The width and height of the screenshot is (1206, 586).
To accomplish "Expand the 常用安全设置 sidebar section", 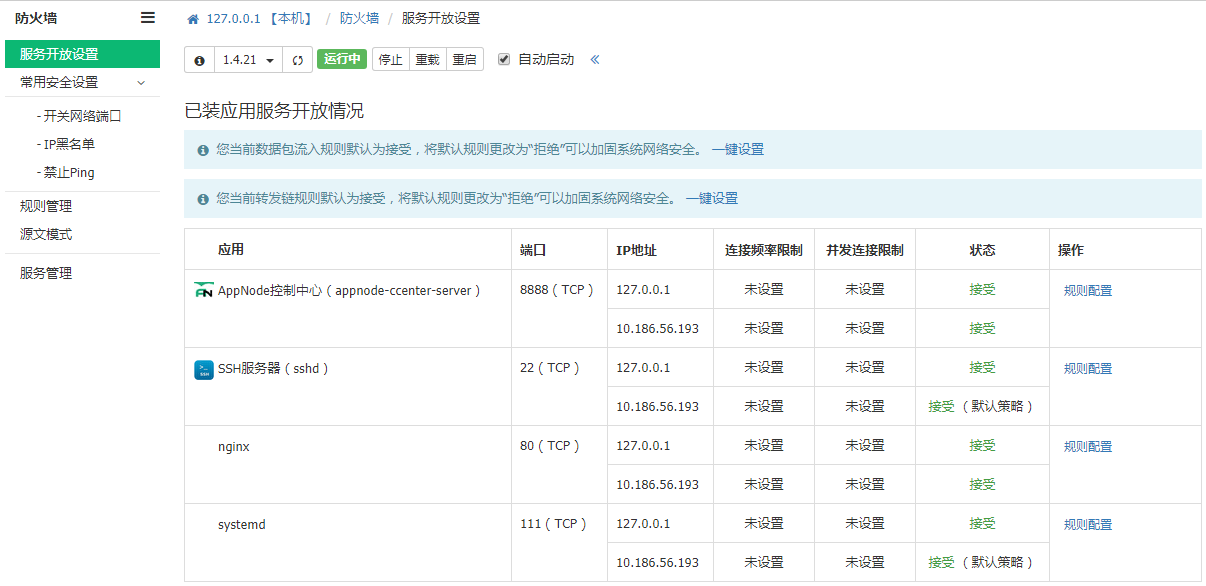I will coord(82,82).
